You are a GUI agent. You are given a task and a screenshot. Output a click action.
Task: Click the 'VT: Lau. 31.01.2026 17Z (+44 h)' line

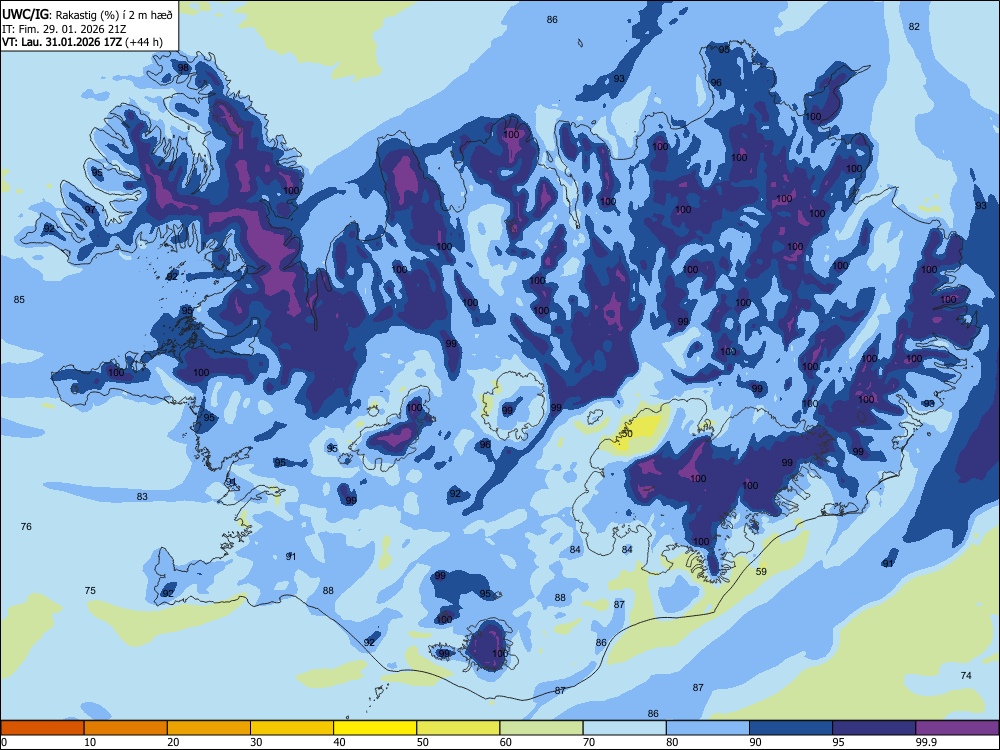click(x=82, y=42)
